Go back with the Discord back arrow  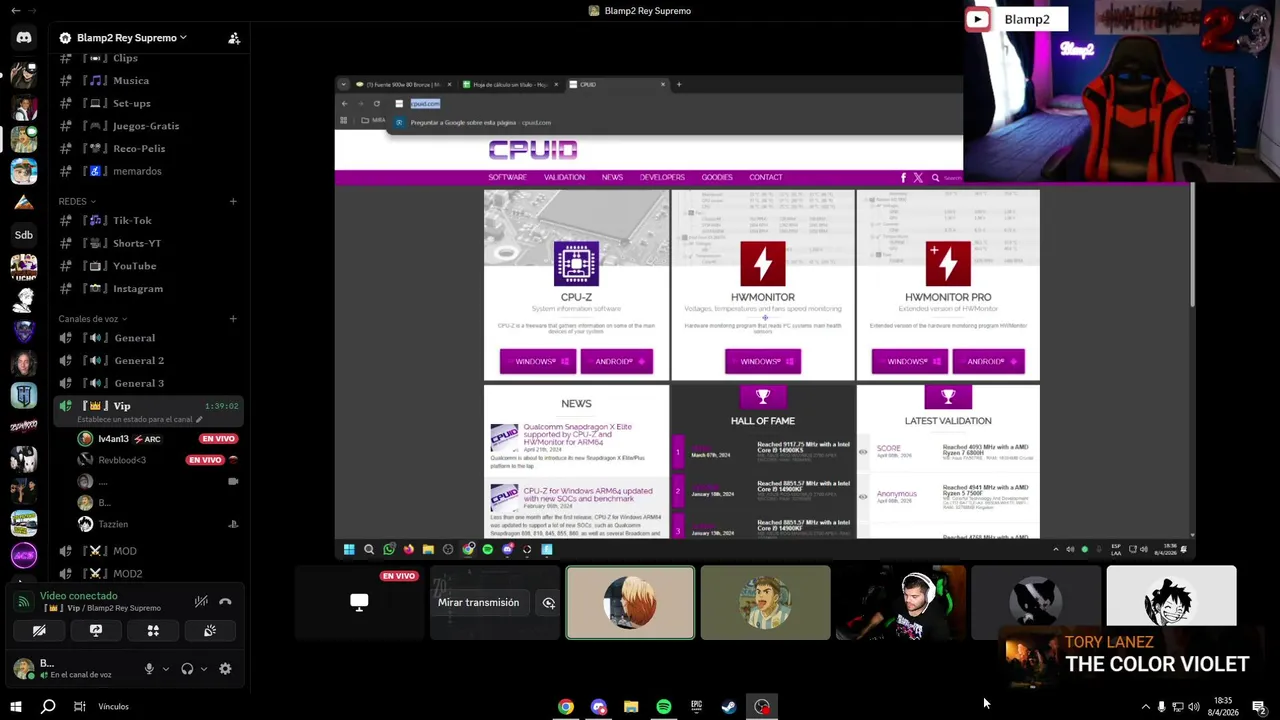(x=15, y=10)
